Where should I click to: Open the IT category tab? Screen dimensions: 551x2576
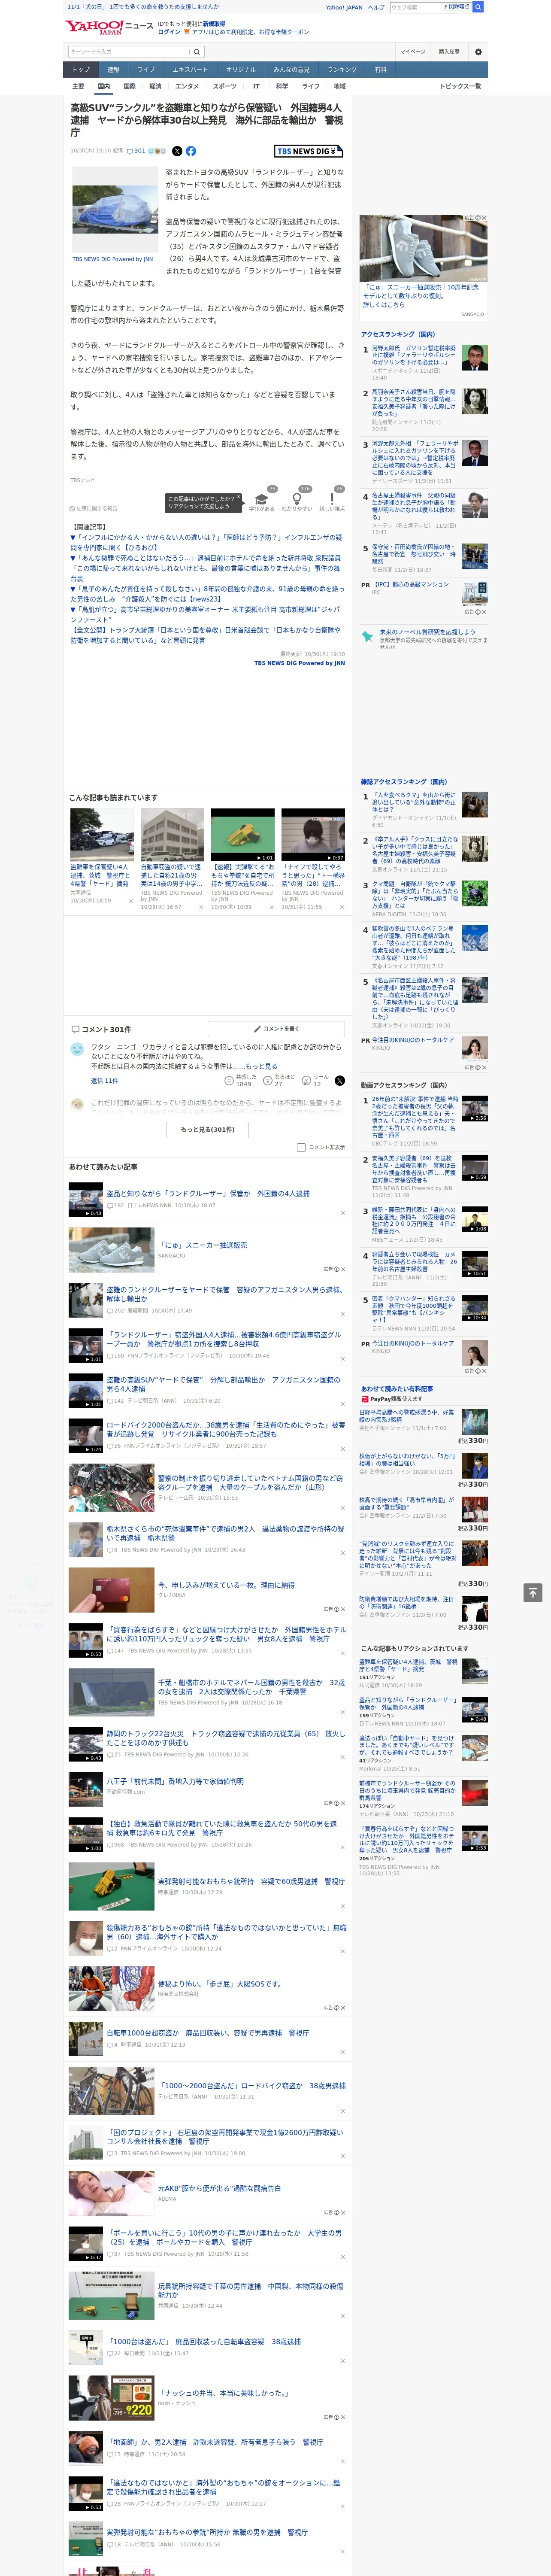(x=256, y=86)
